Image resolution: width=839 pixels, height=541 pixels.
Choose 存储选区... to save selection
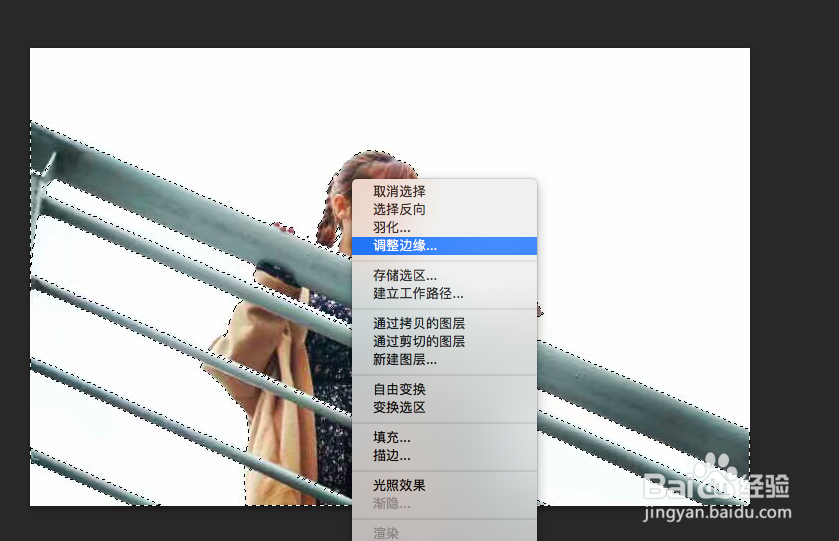tap(444, 276)
